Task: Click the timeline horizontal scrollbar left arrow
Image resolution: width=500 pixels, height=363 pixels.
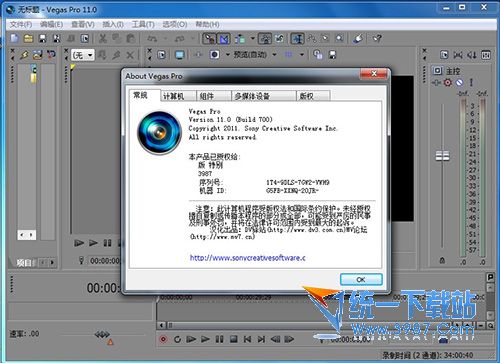Action: [x=161, y=325]
